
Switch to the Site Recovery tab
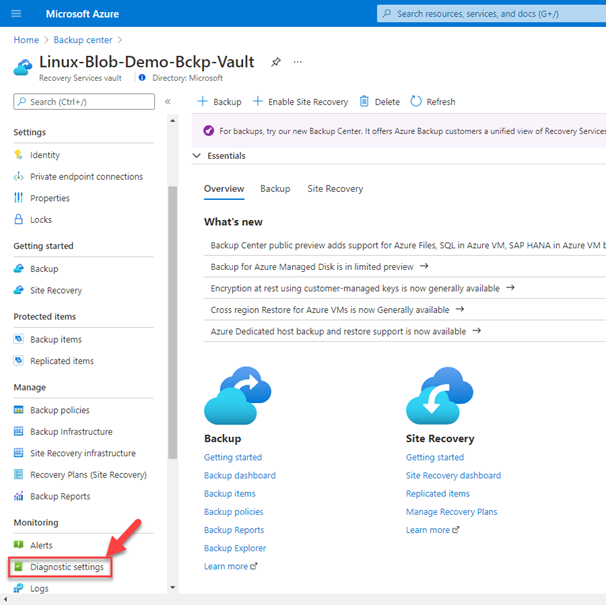coord(335,189)
